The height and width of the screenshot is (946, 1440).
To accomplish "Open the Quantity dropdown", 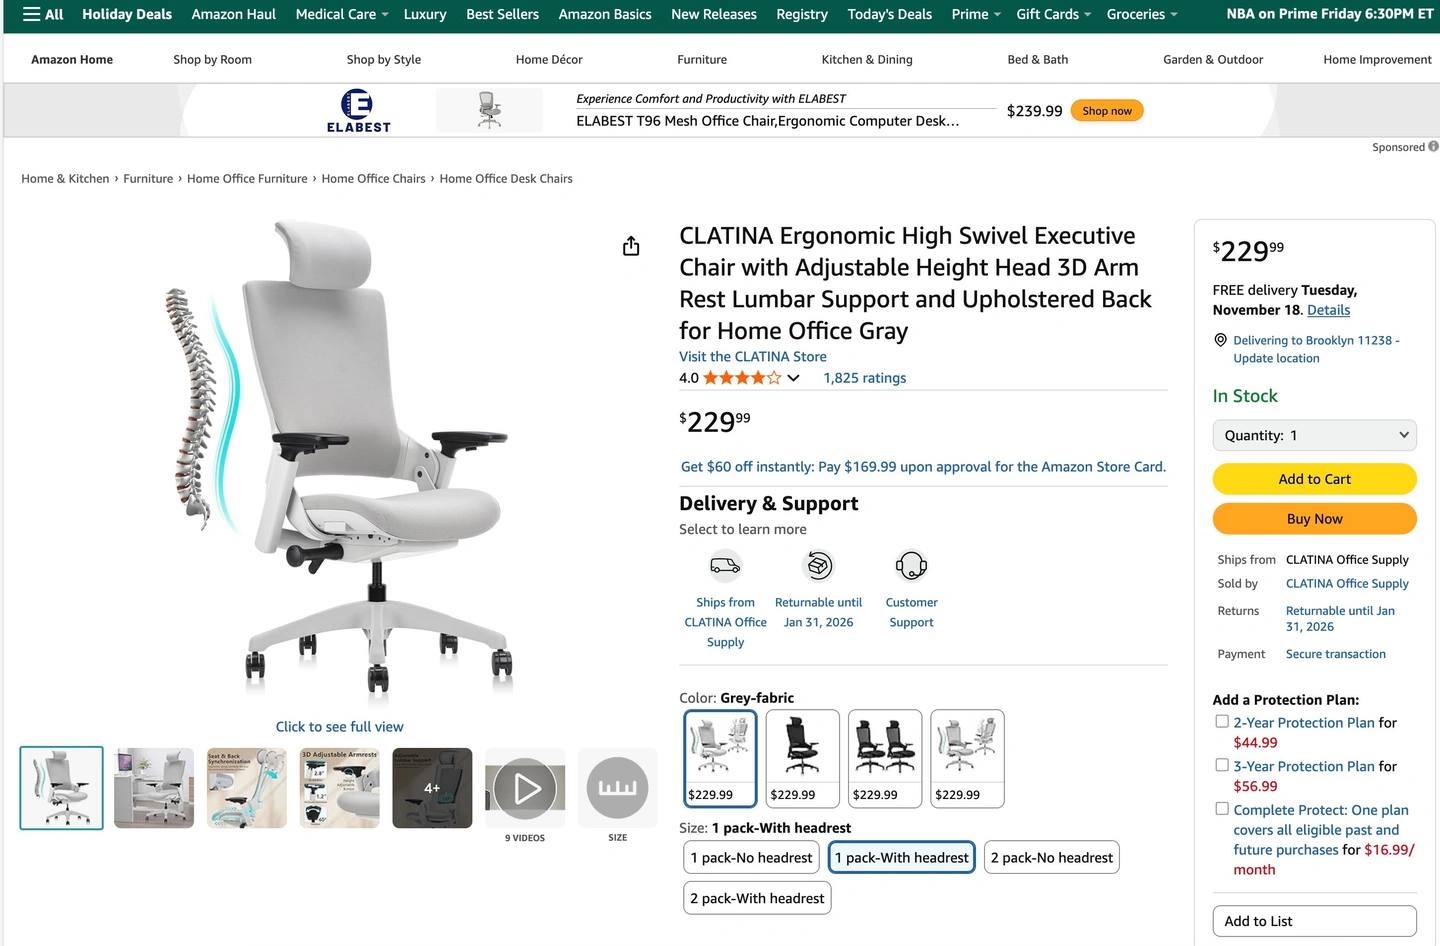I will tap(1314, 435).
